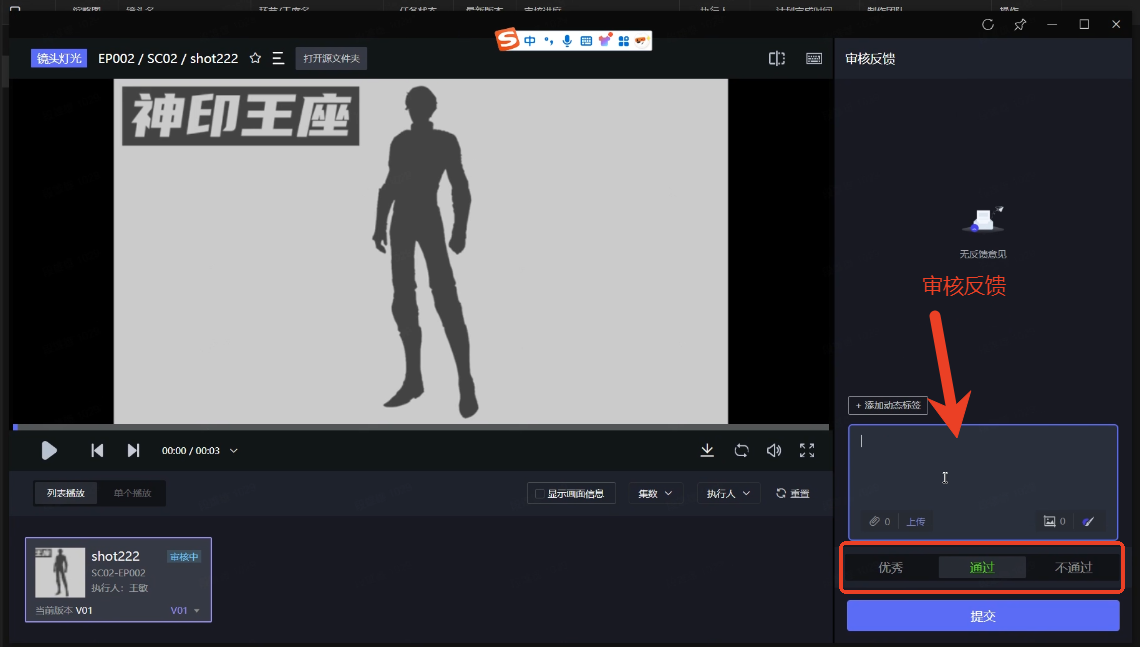Open fullscreen video view
This screenshot has height=647, width=1140.
coord(807,451)
